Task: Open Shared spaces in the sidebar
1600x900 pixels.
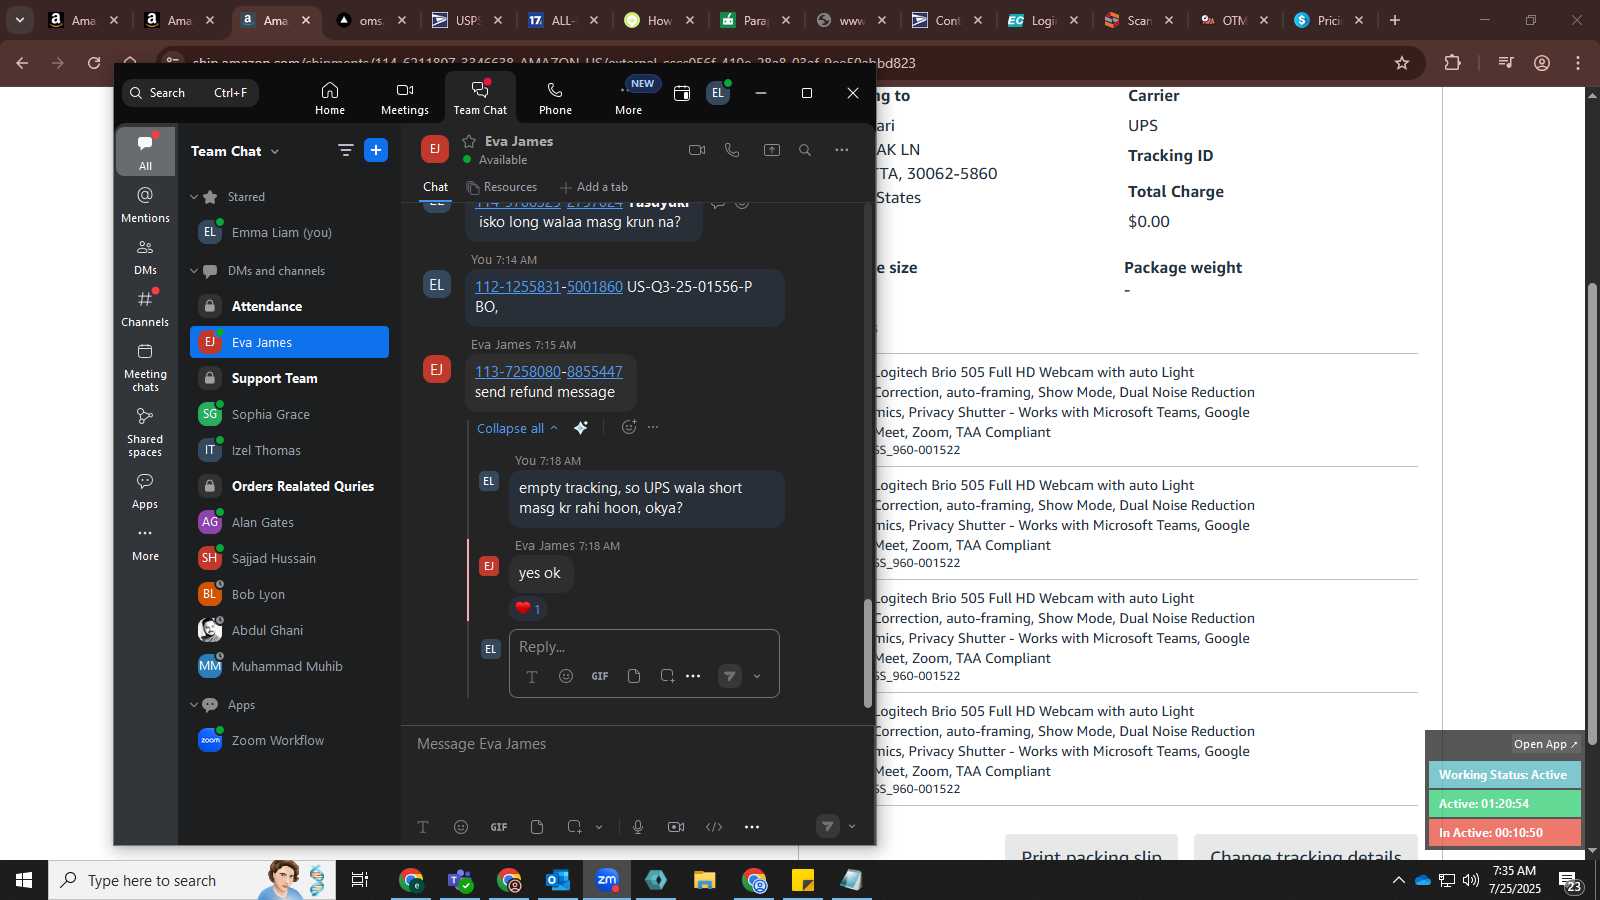Action: [x=145, y=432]
